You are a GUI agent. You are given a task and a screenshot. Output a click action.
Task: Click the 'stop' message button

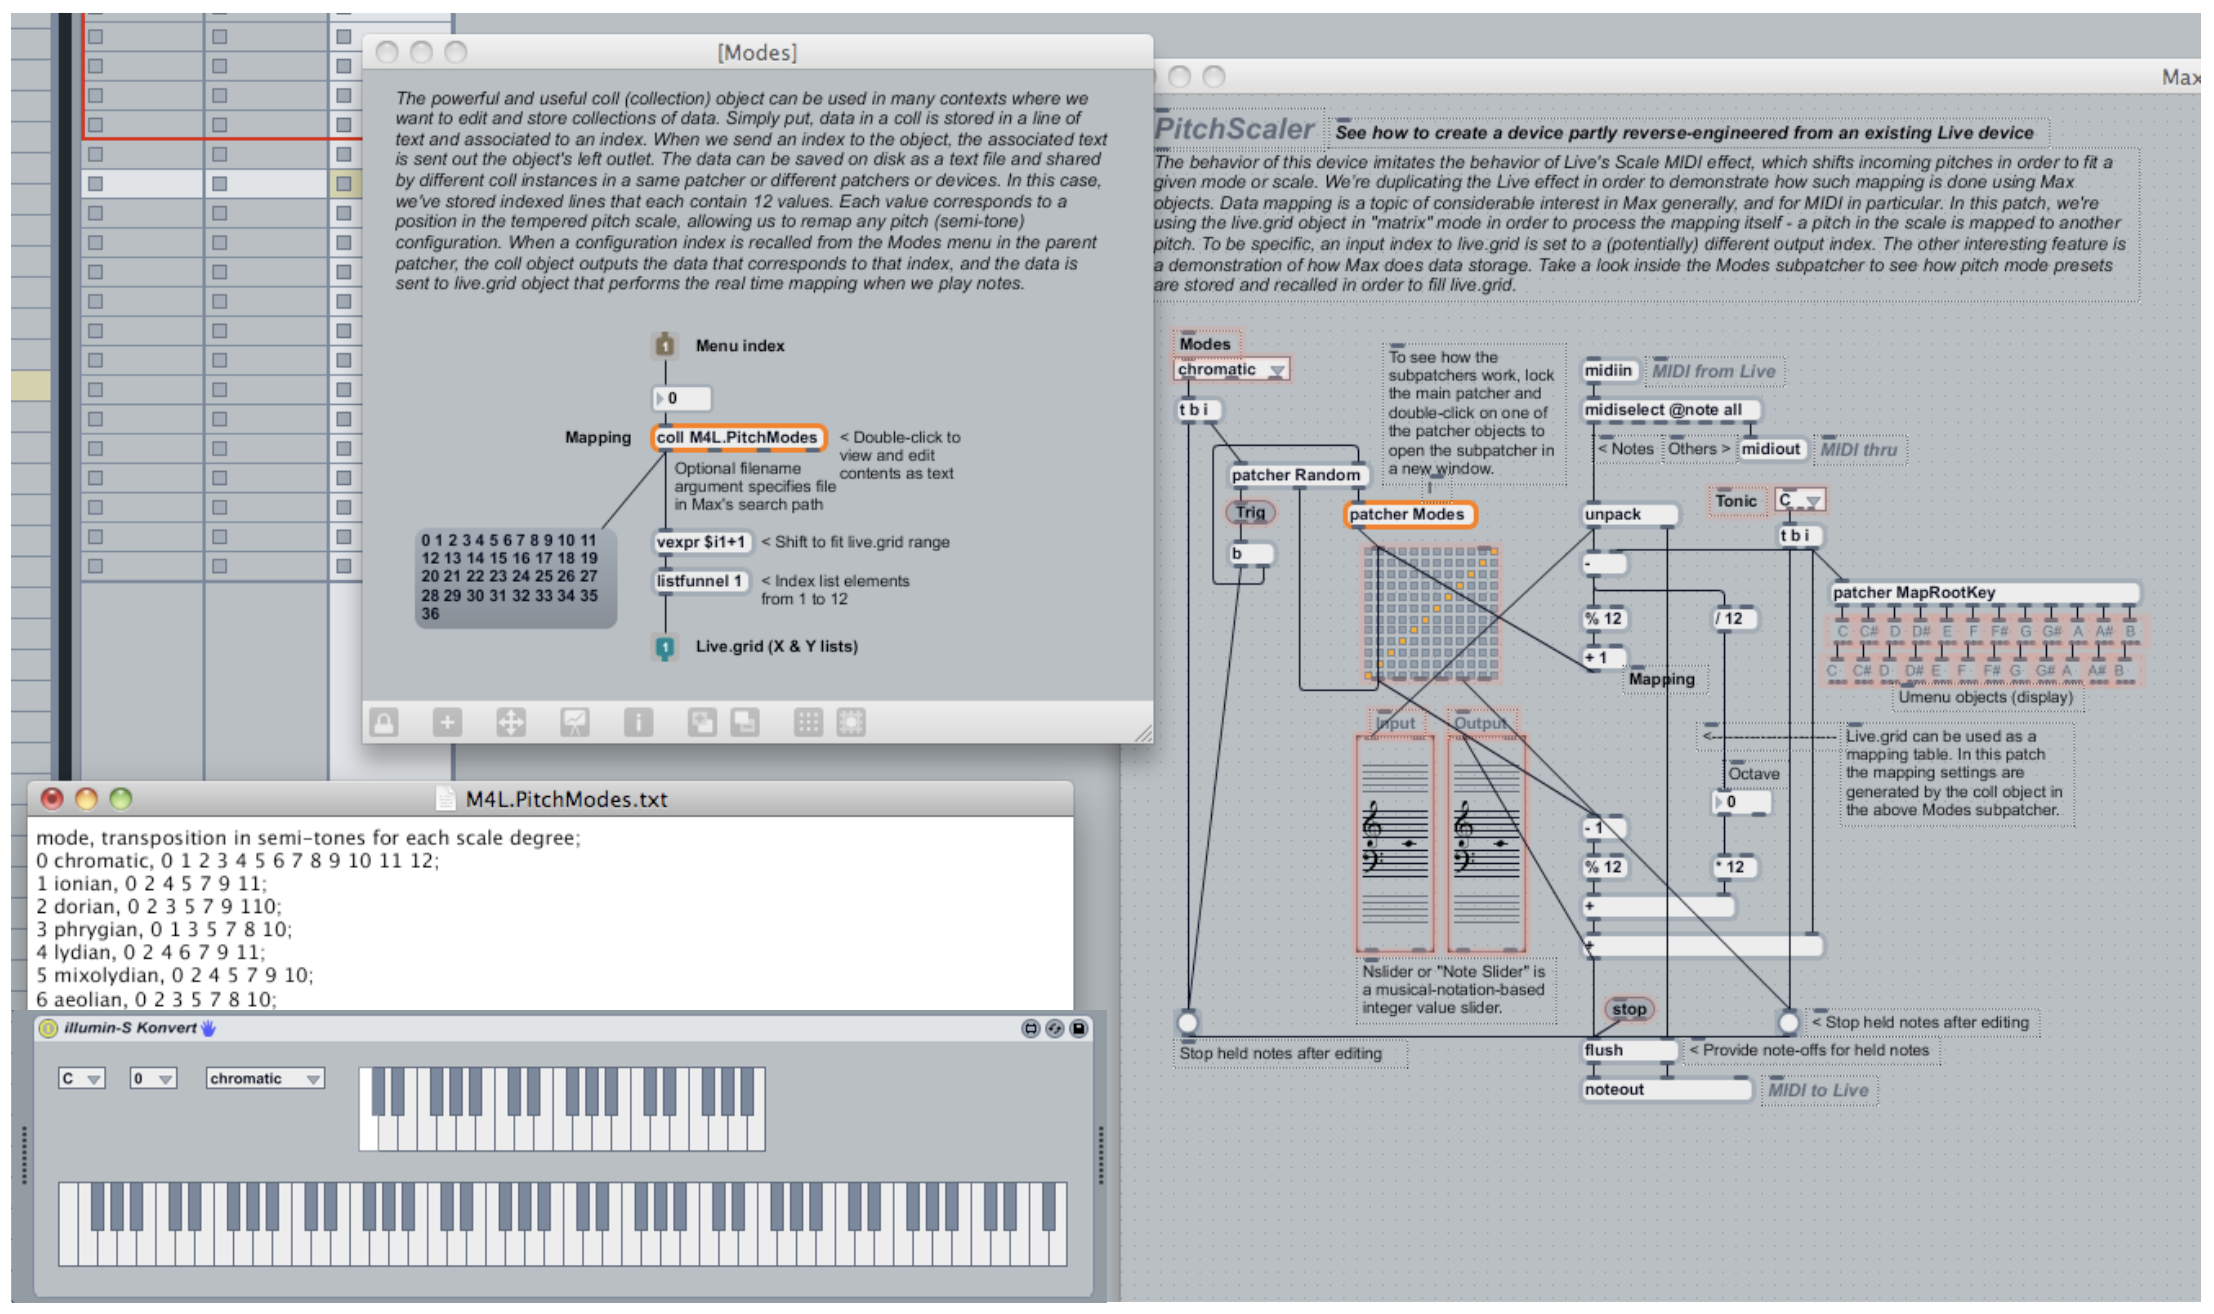point(1628,1009)
